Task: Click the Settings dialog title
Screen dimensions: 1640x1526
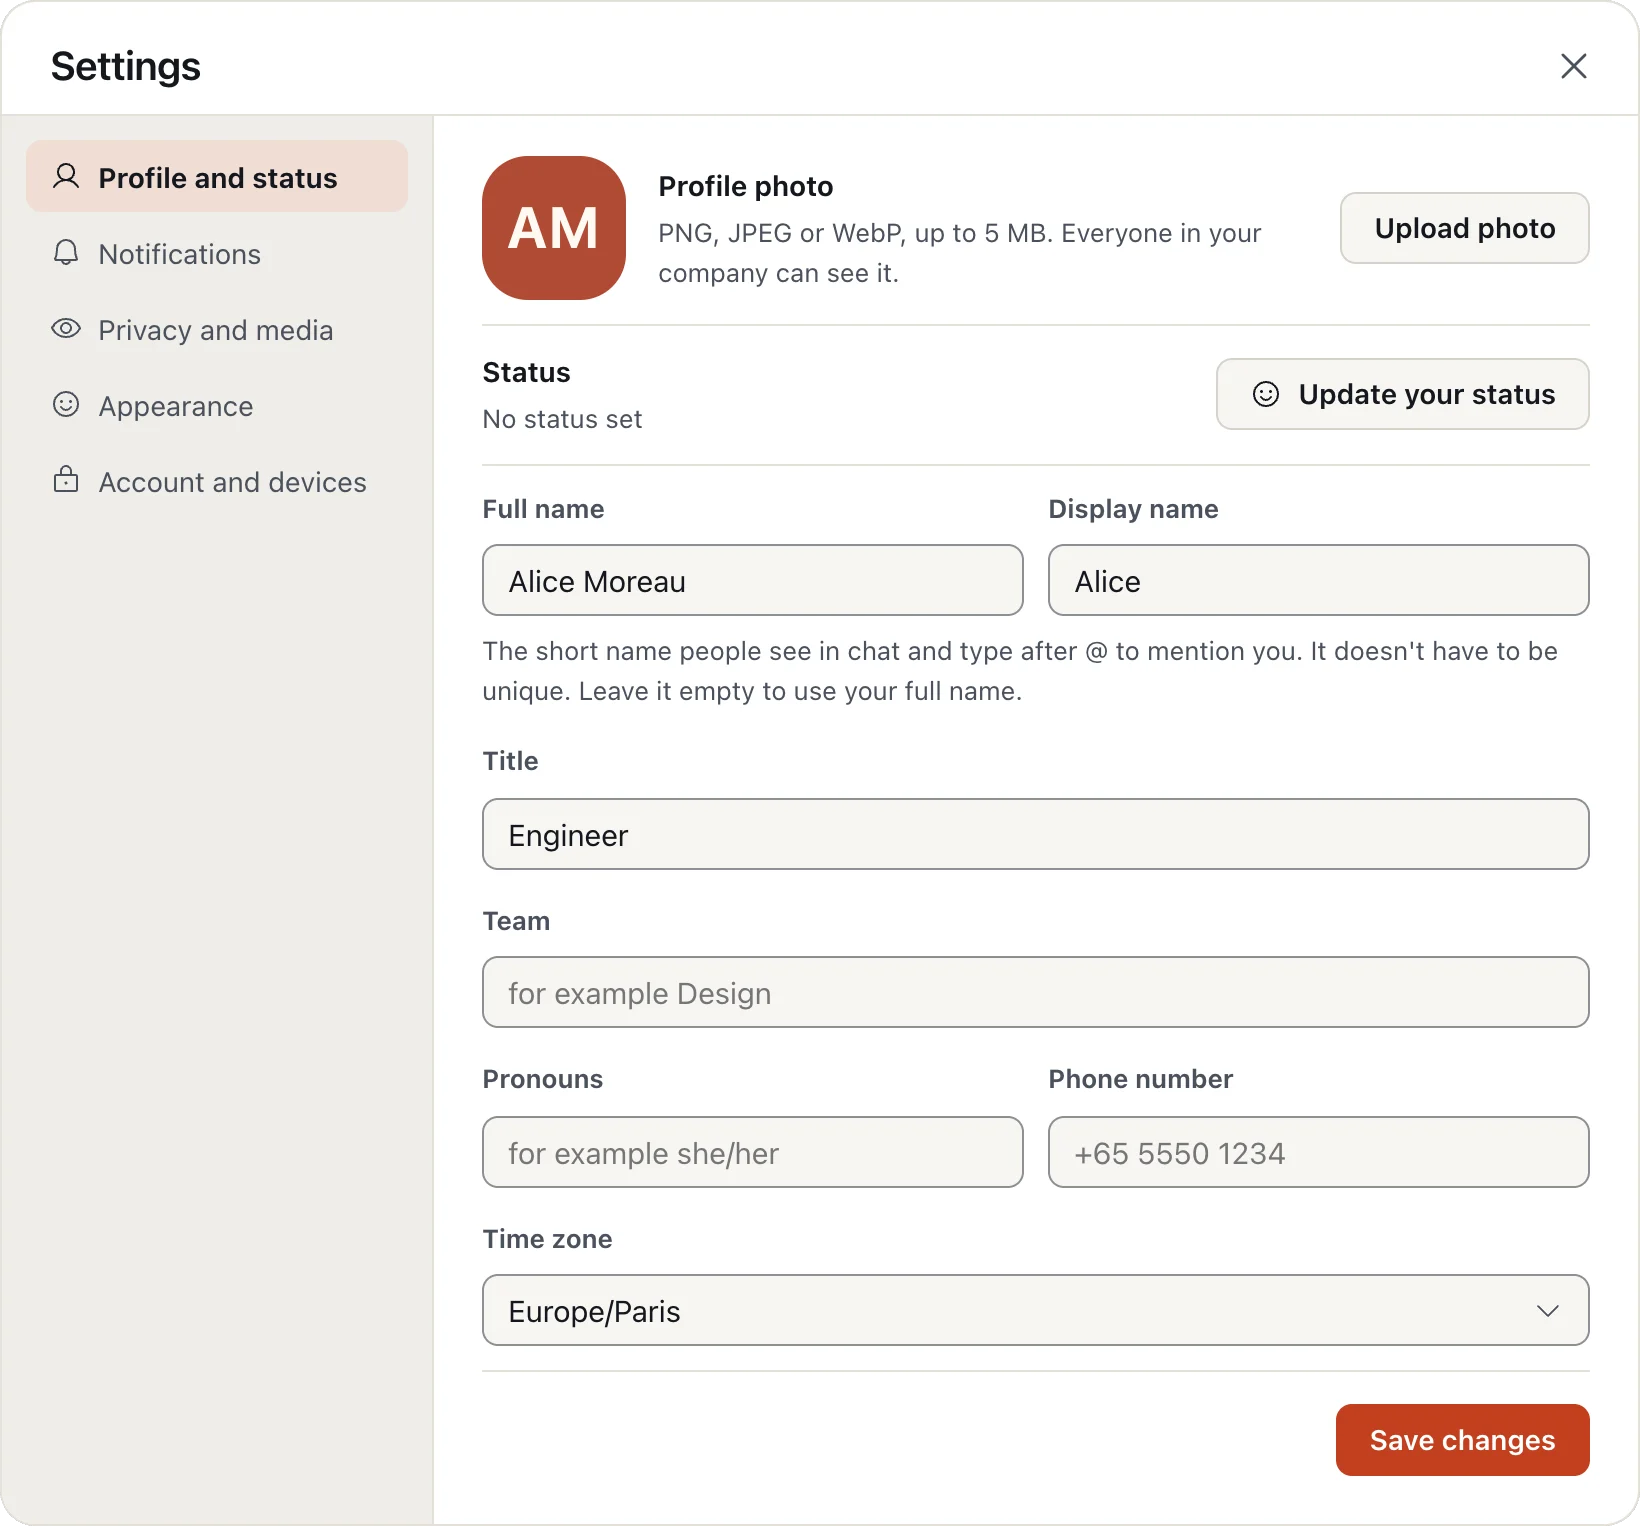Action: pyautogui.click(x=126, y=66)
